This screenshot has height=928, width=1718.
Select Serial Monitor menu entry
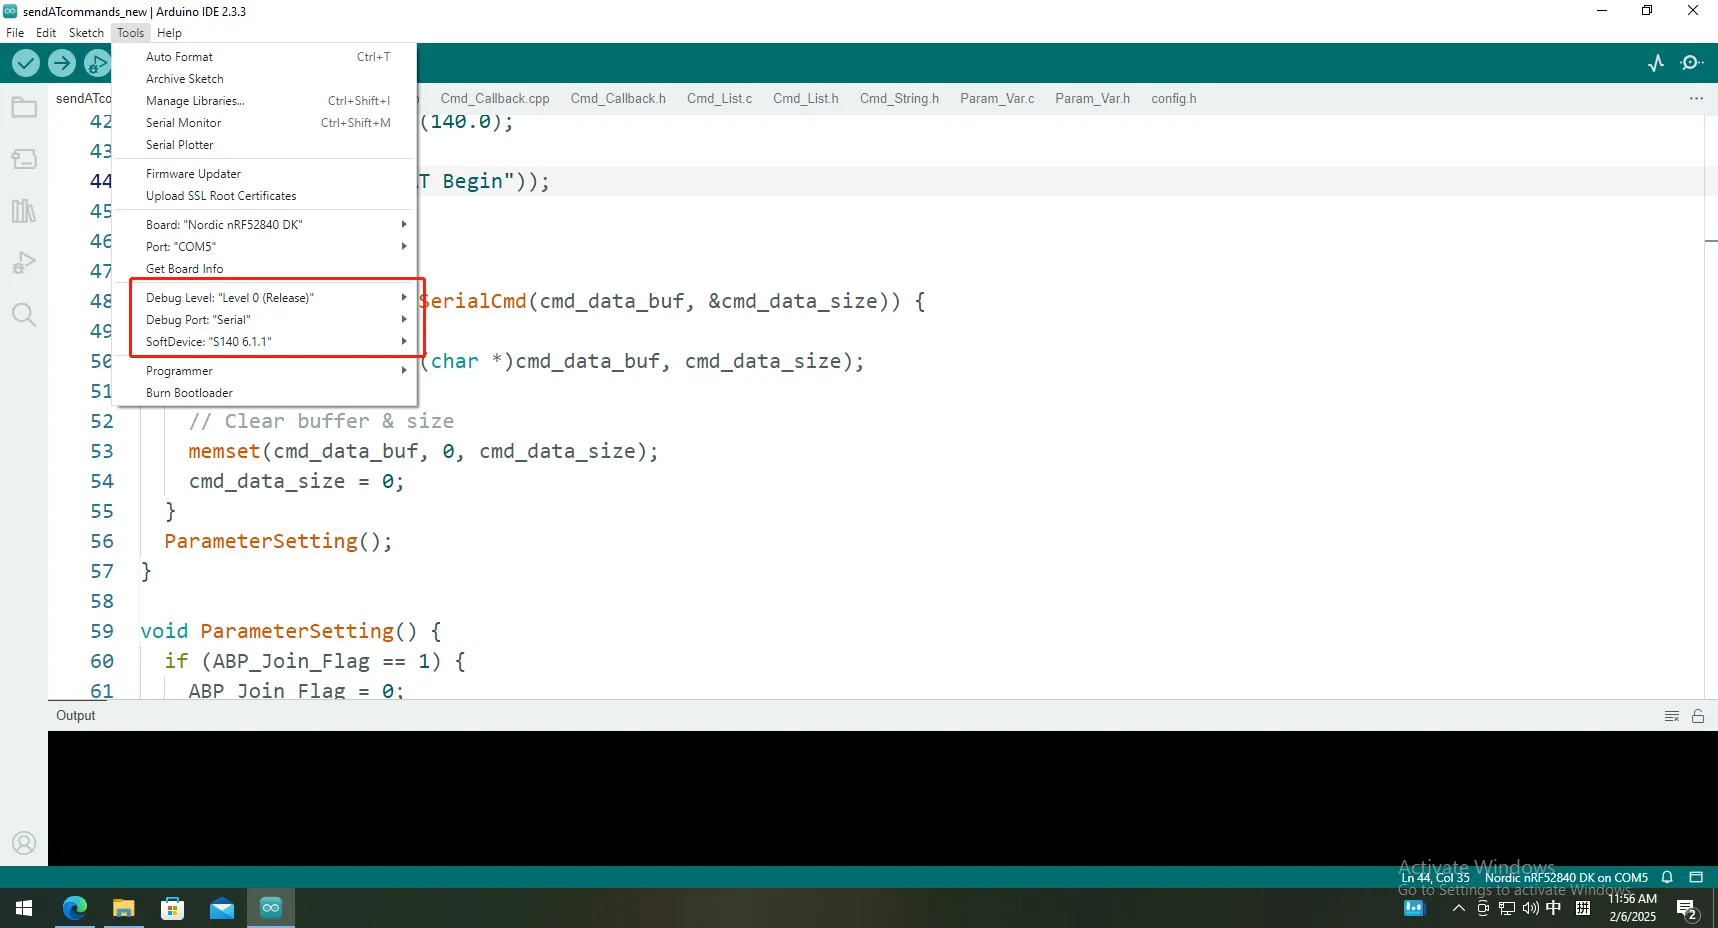264,123
